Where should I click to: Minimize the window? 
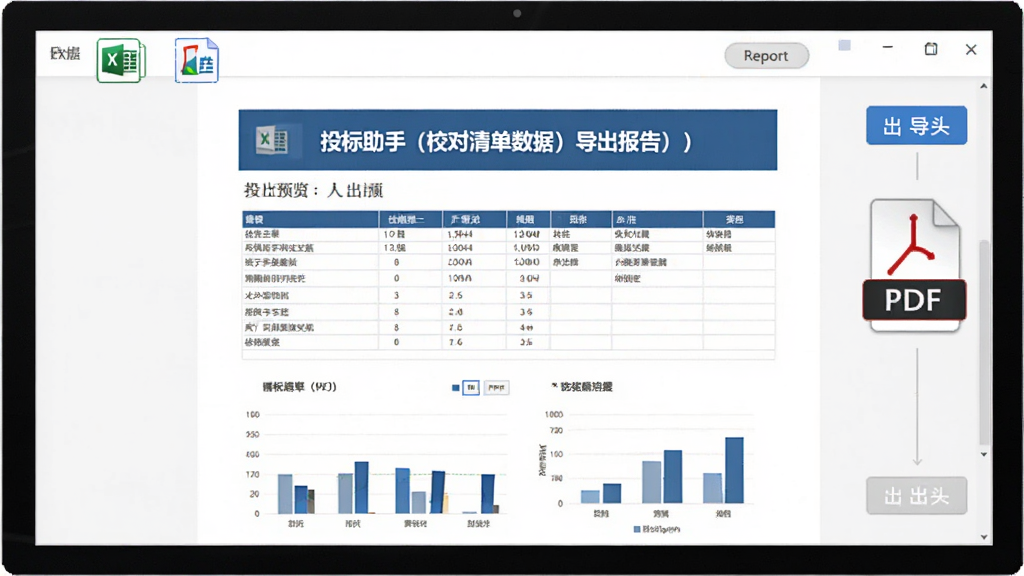(888, 47)
